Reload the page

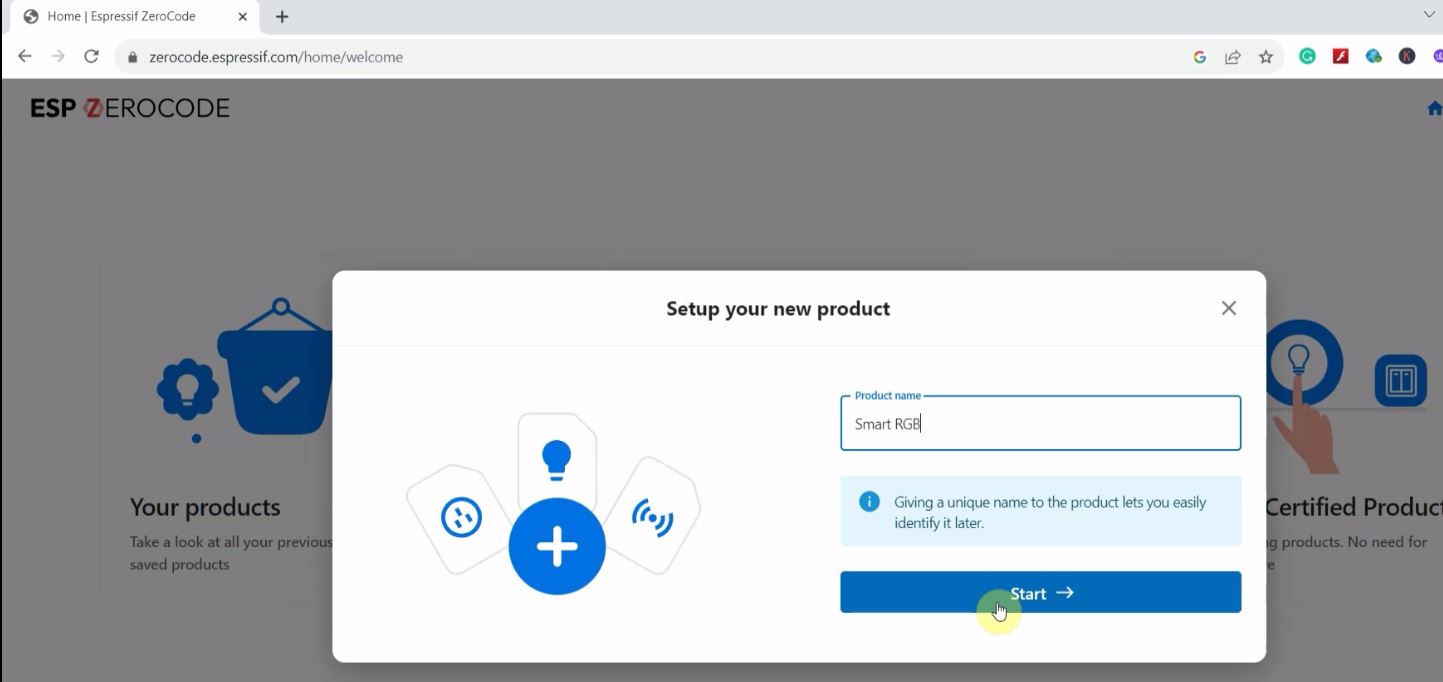pyautogui.click(x=91, y=57)
